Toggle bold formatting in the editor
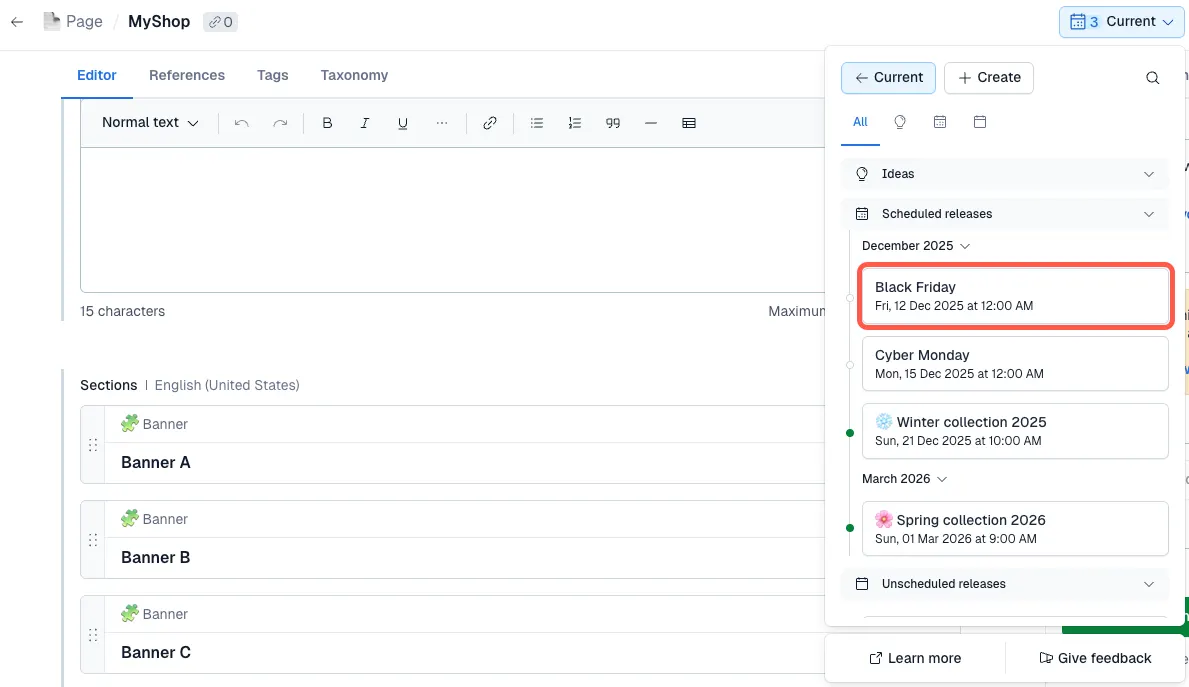This screenshot has height=687, width=1189. pyautogui.click(x=327, y=122)
